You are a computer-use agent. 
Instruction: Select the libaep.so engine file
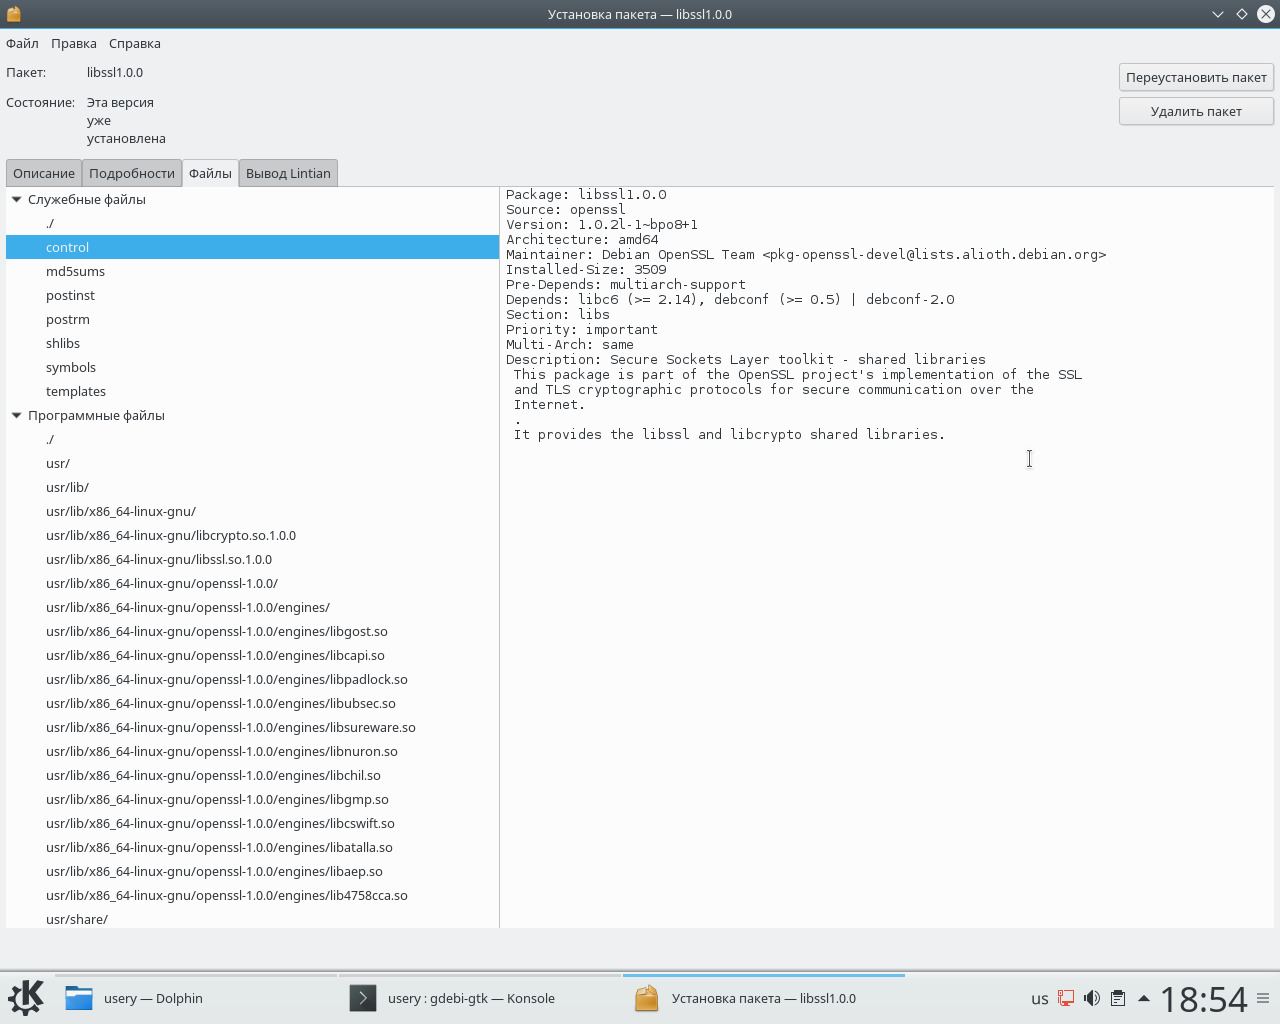pos(252,871)
